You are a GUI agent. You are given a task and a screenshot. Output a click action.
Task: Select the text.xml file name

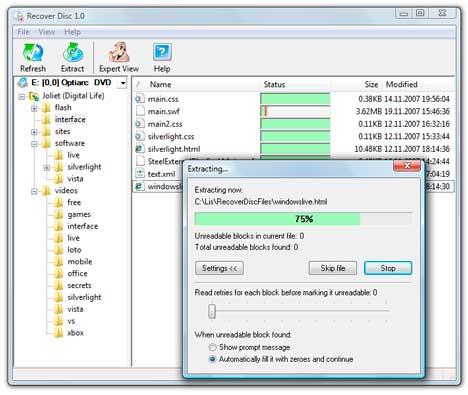click(x=161, y=174)
